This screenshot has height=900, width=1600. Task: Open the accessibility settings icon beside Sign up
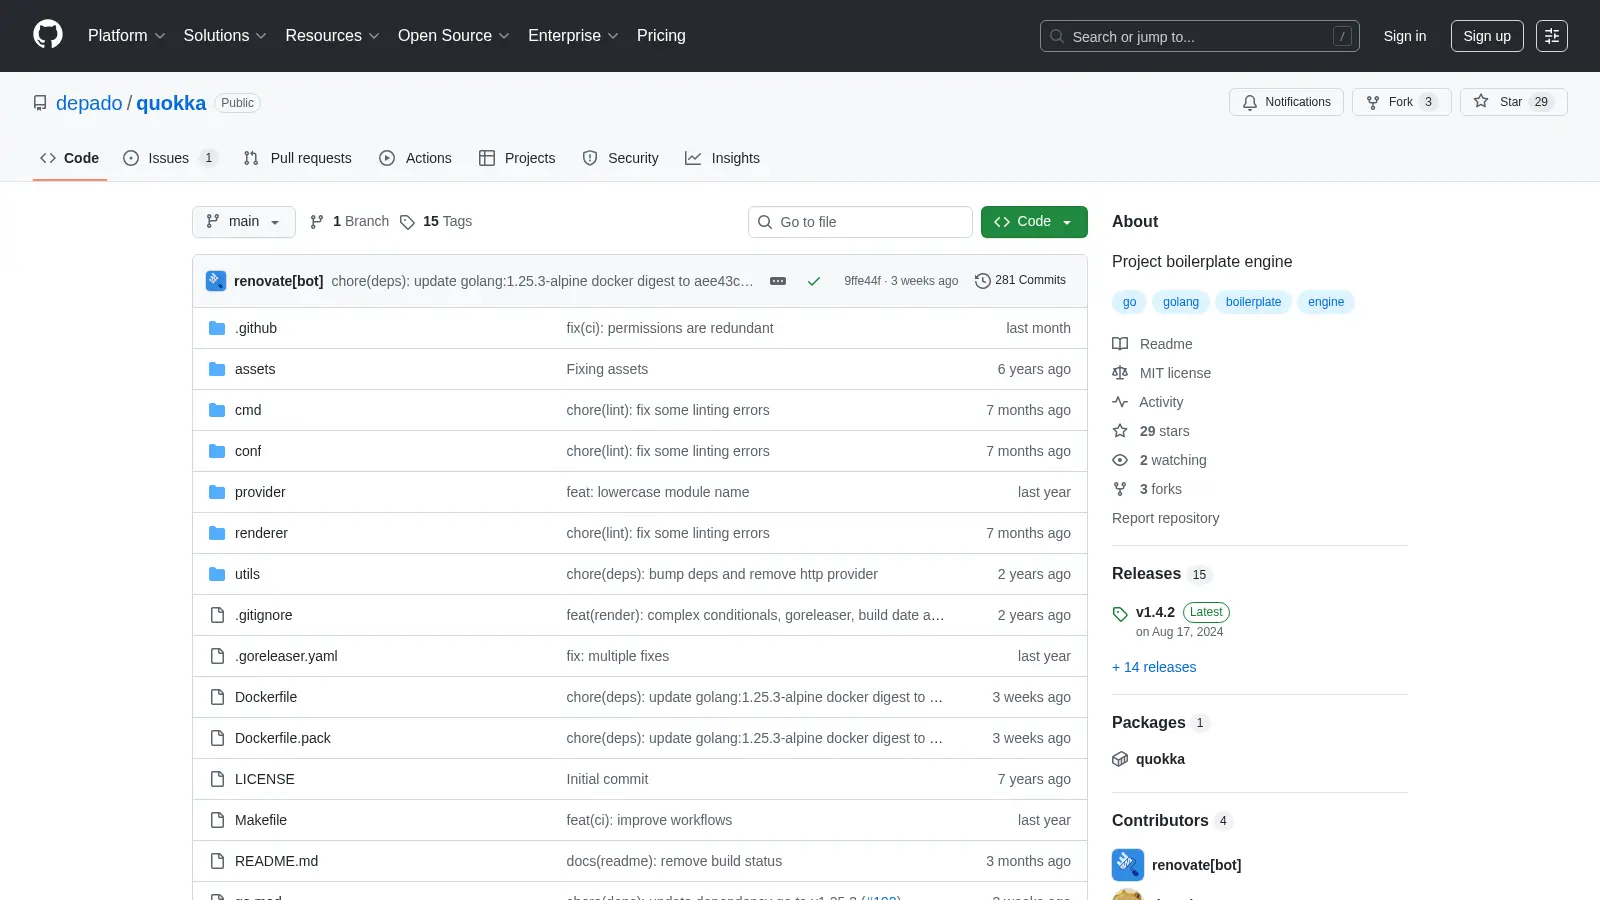(1552, 36)
